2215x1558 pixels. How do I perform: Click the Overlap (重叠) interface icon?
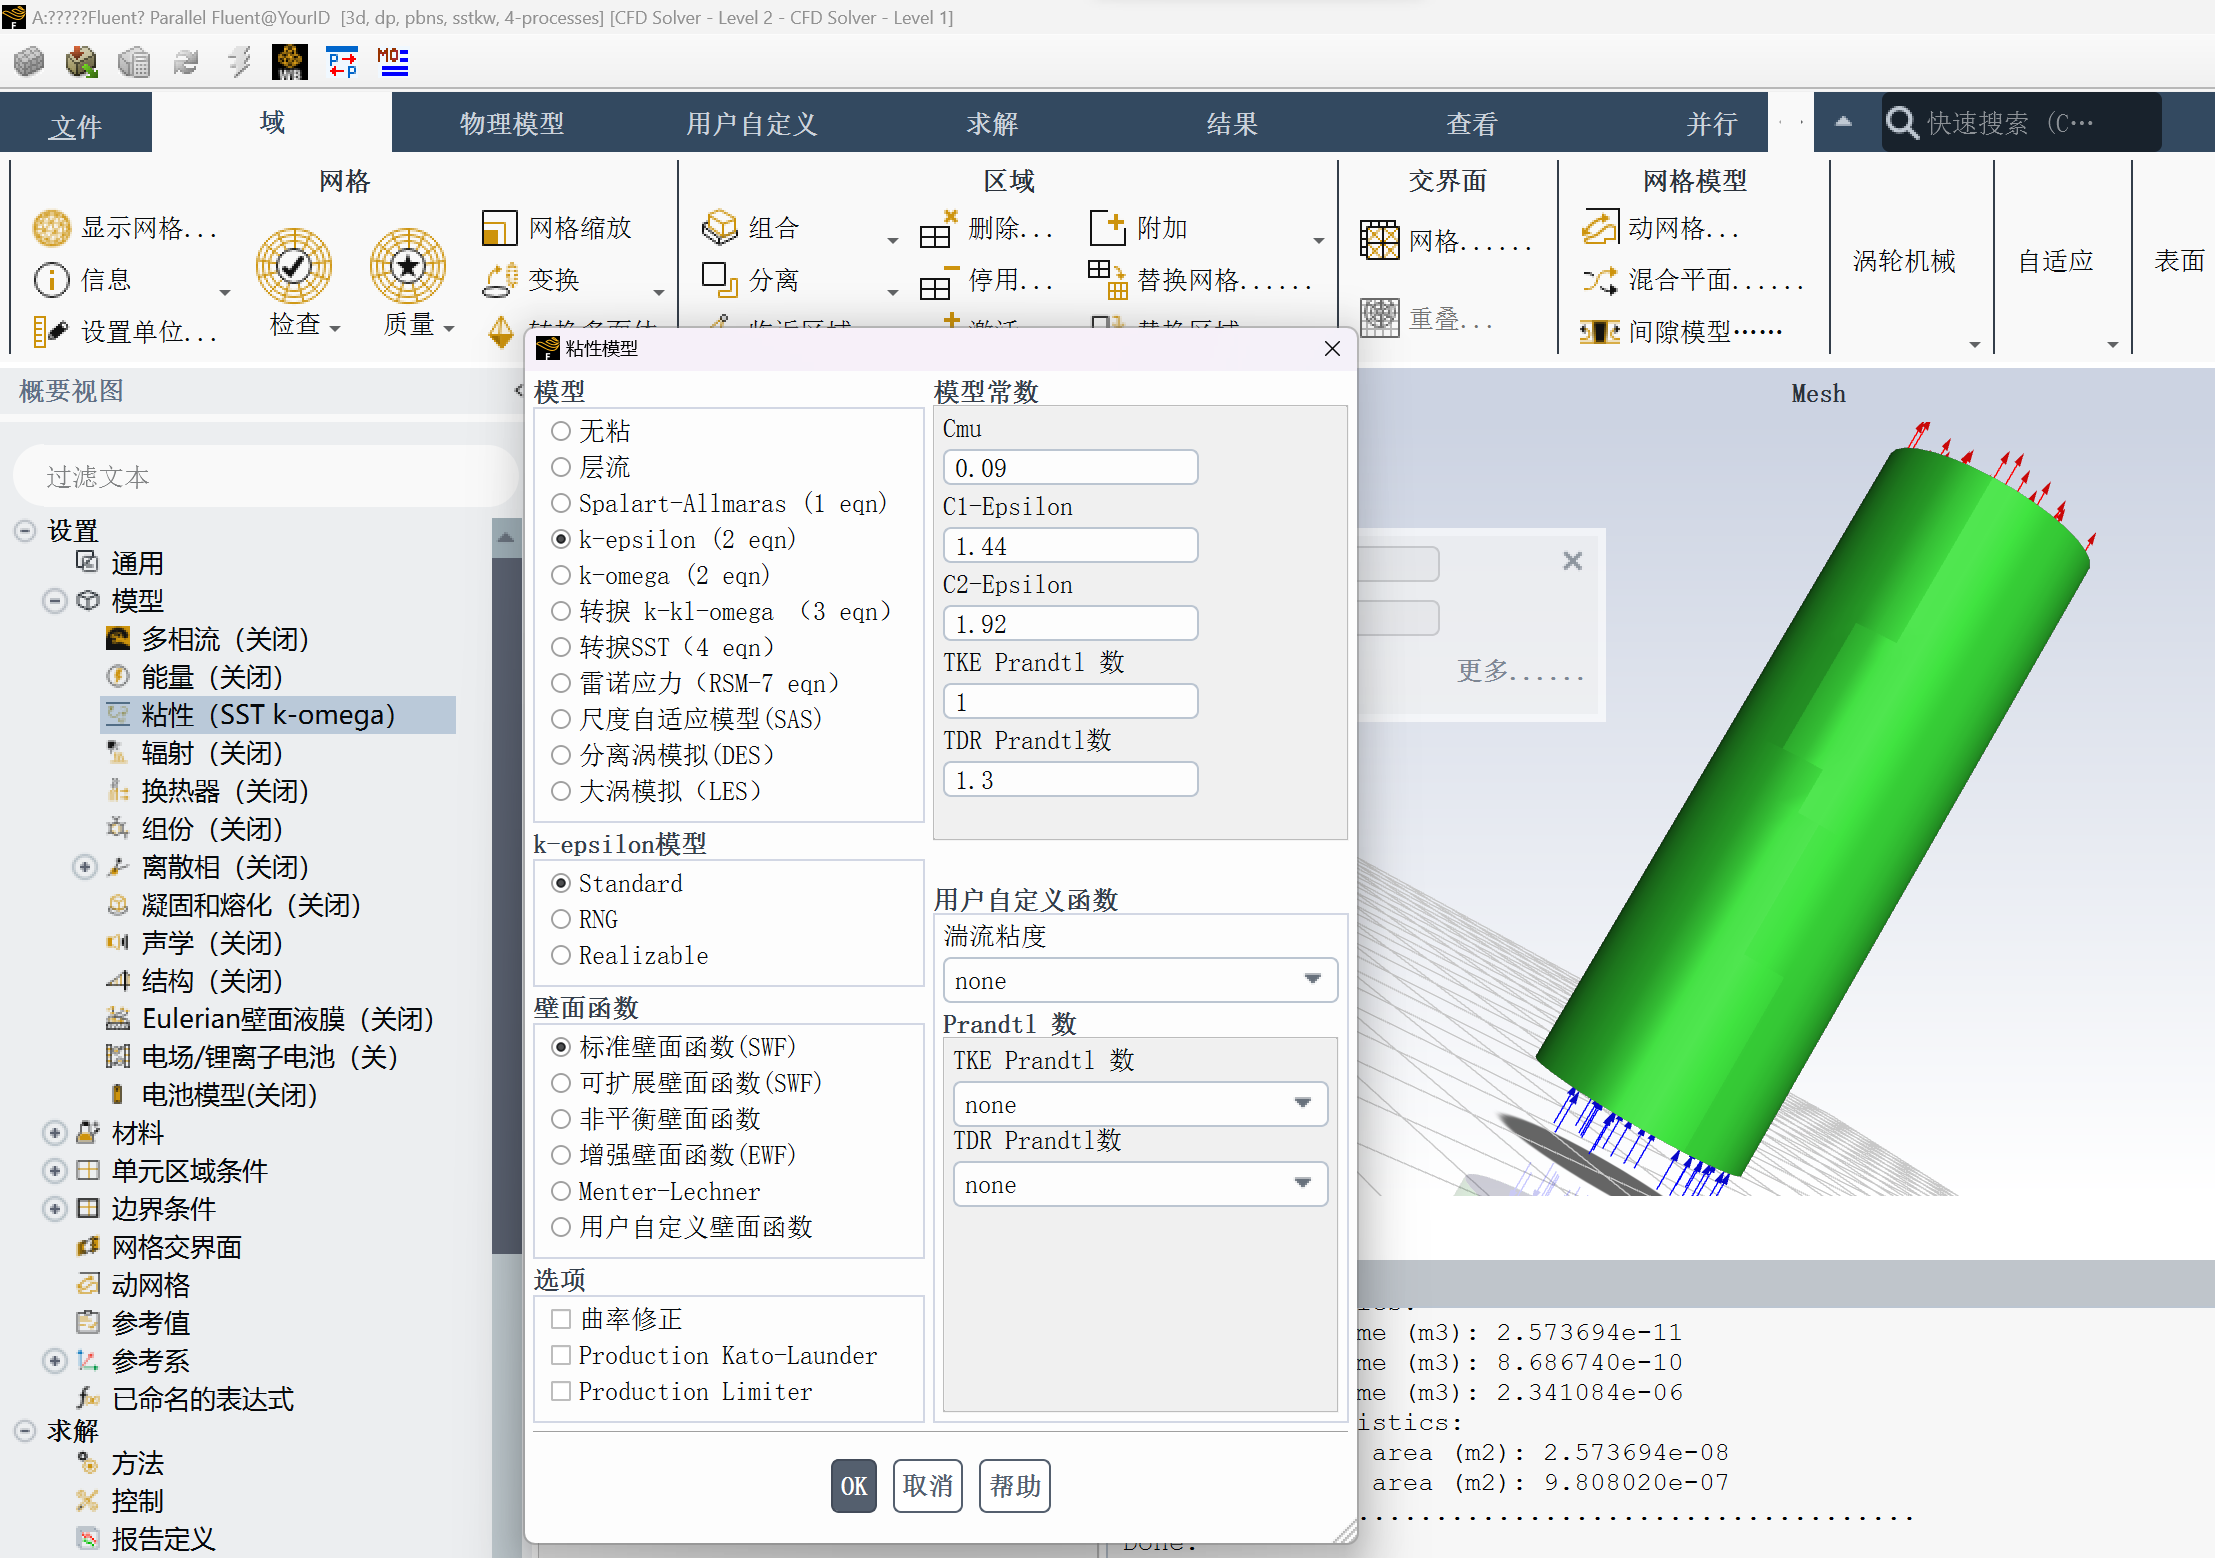click(x=1379, y=318)
